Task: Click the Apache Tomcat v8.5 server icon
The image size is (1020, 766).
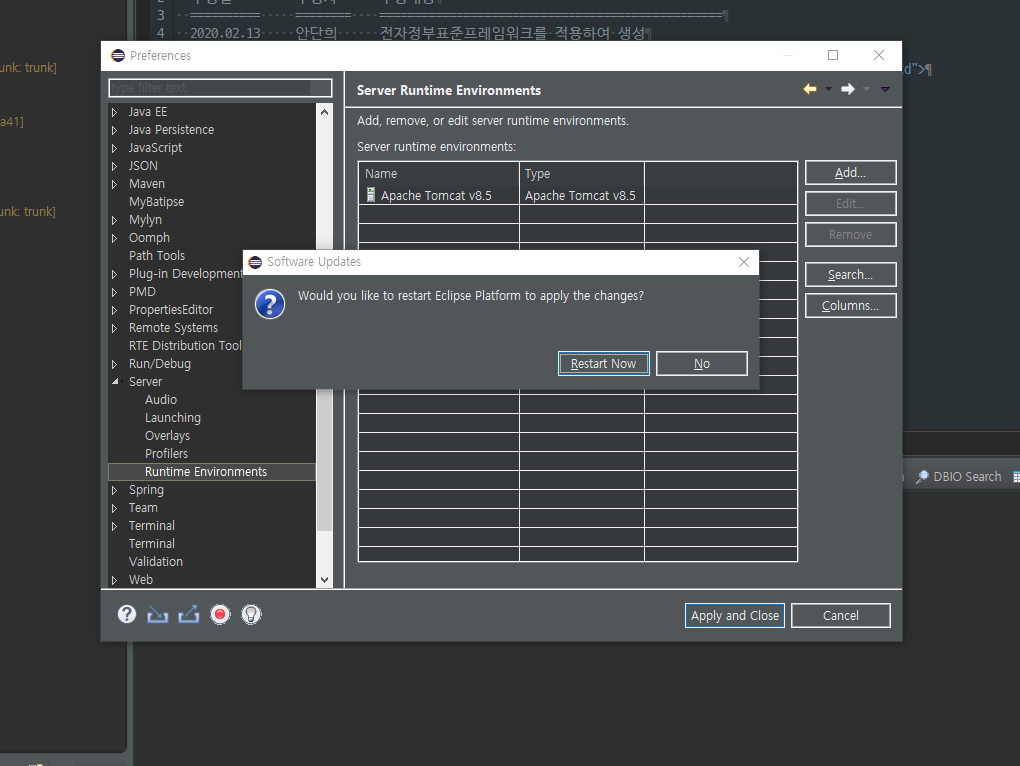Action: pos(371,196)
